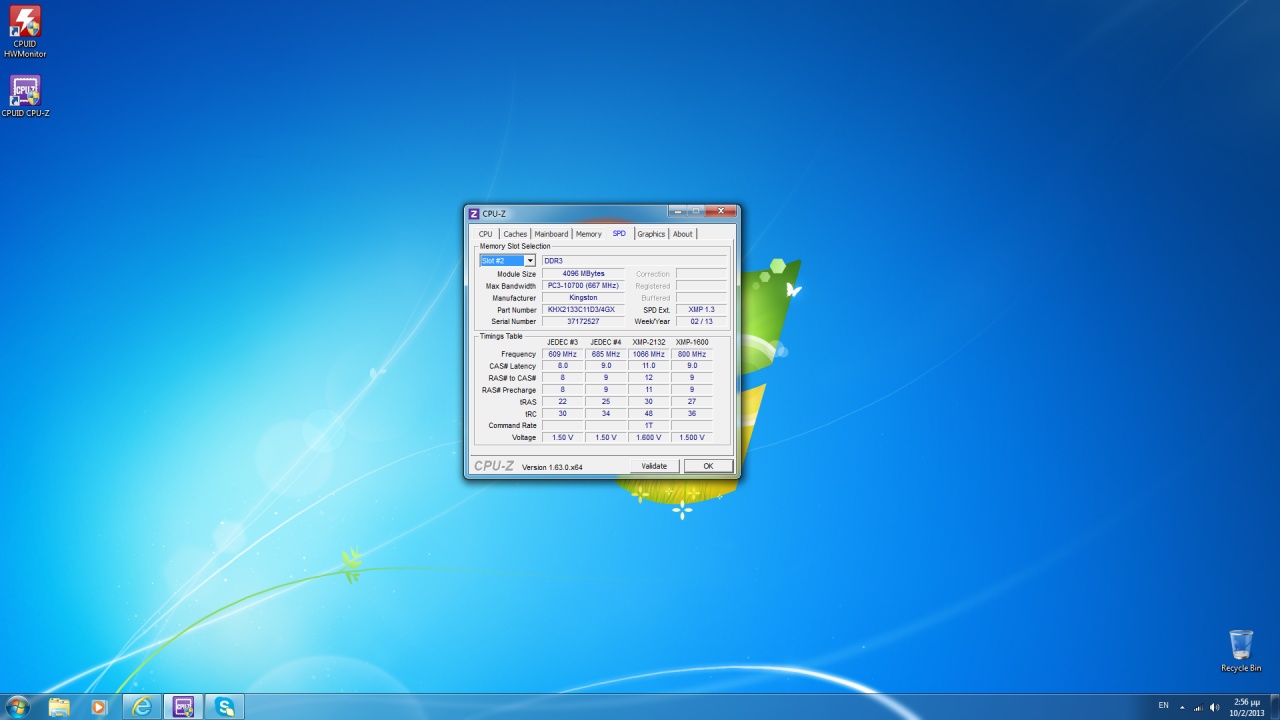Minimize the CPU-Z window
Screen dimensions: 1280x720
(677, 211)
